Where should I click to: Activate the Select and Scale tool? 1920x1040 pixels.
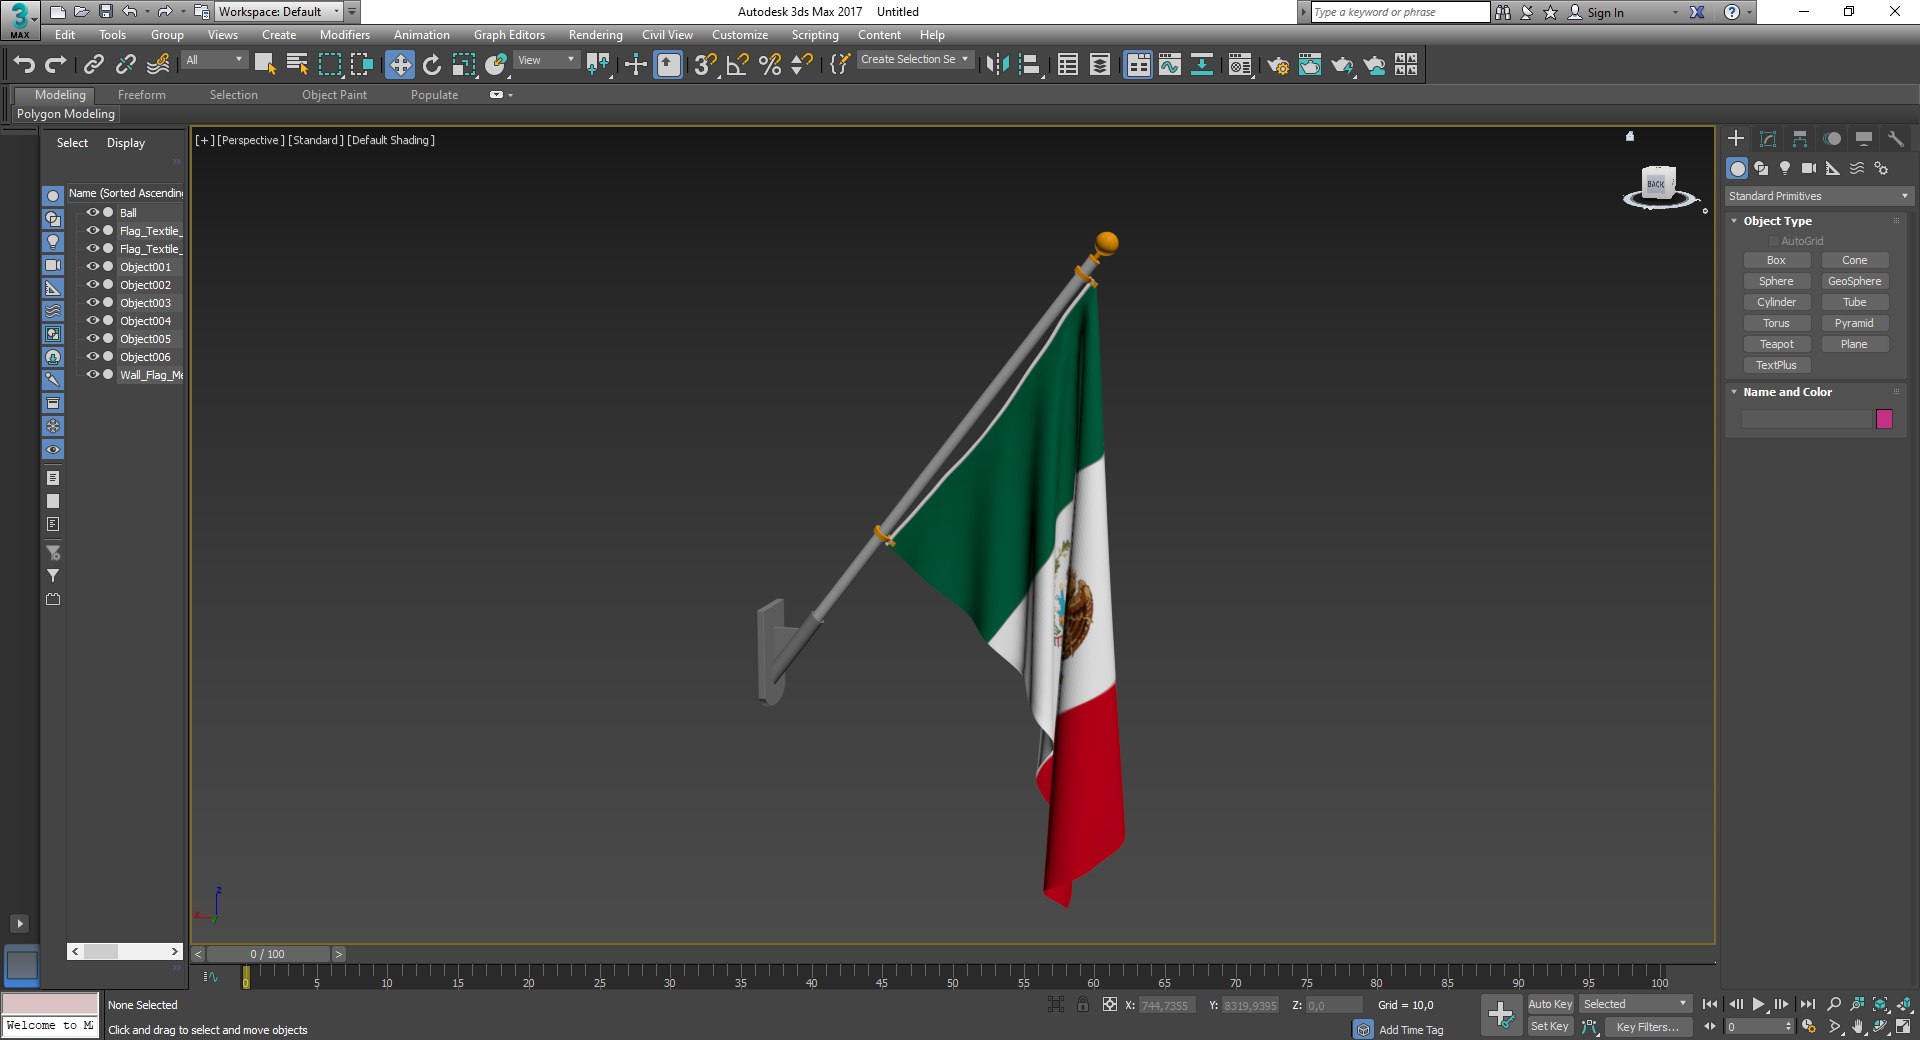coord(464,65)
